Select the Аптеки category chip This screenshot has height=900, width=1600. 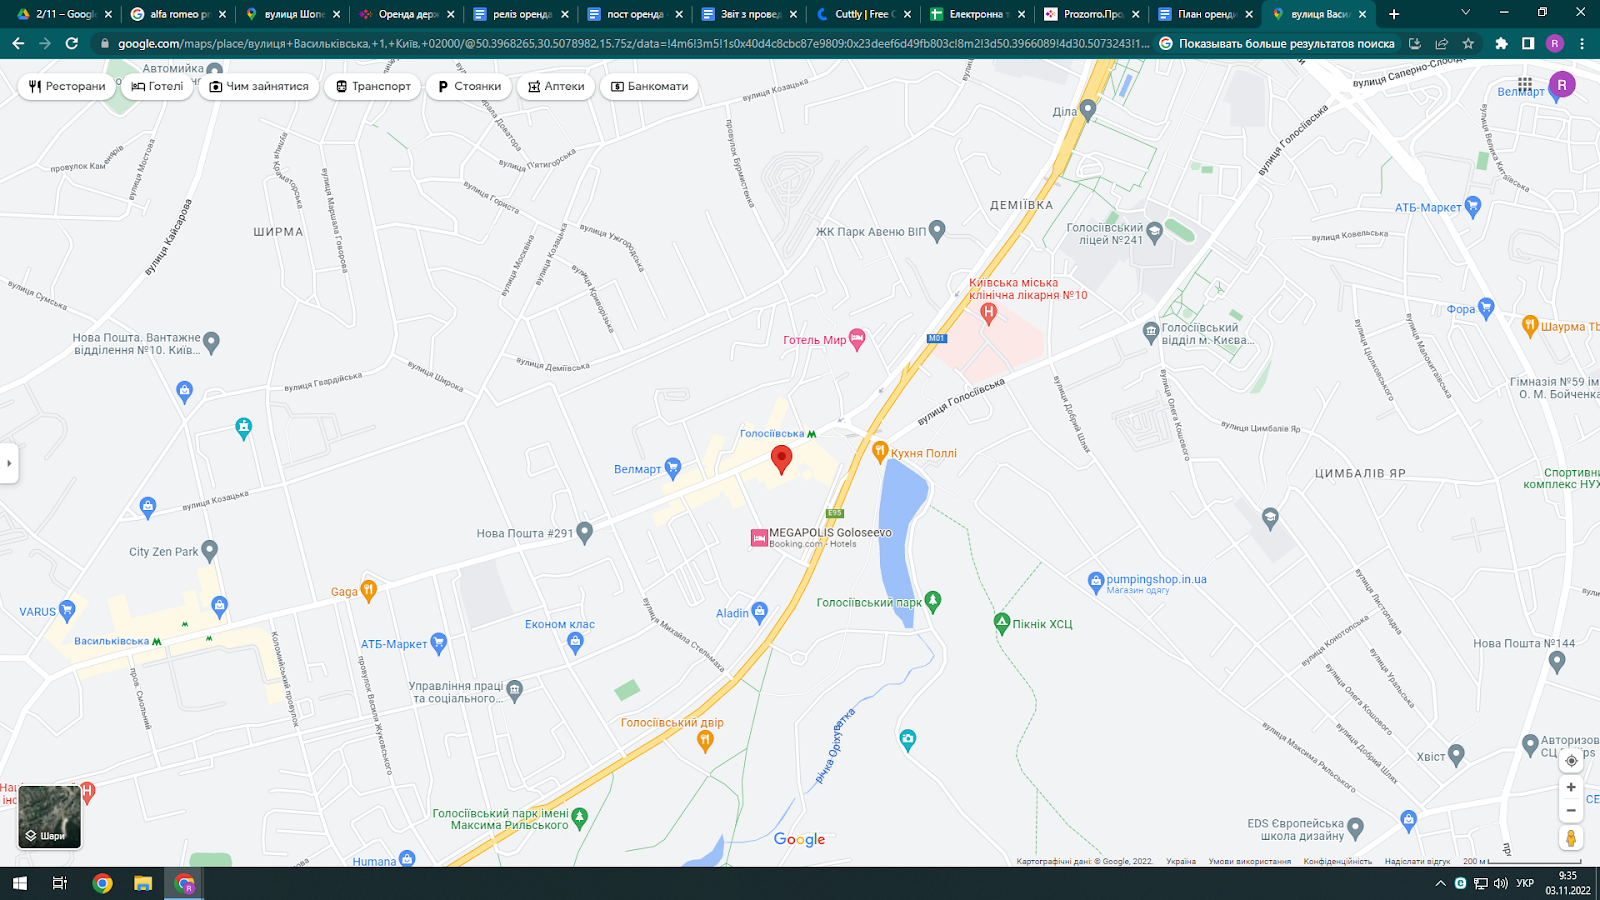pos(556,86)
